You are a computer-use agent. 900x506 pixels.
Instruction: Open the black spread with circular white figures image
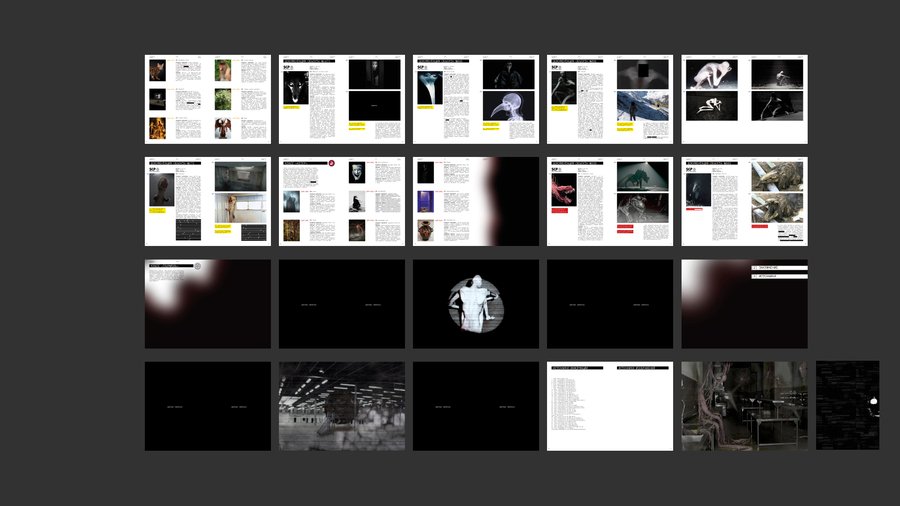476,304
